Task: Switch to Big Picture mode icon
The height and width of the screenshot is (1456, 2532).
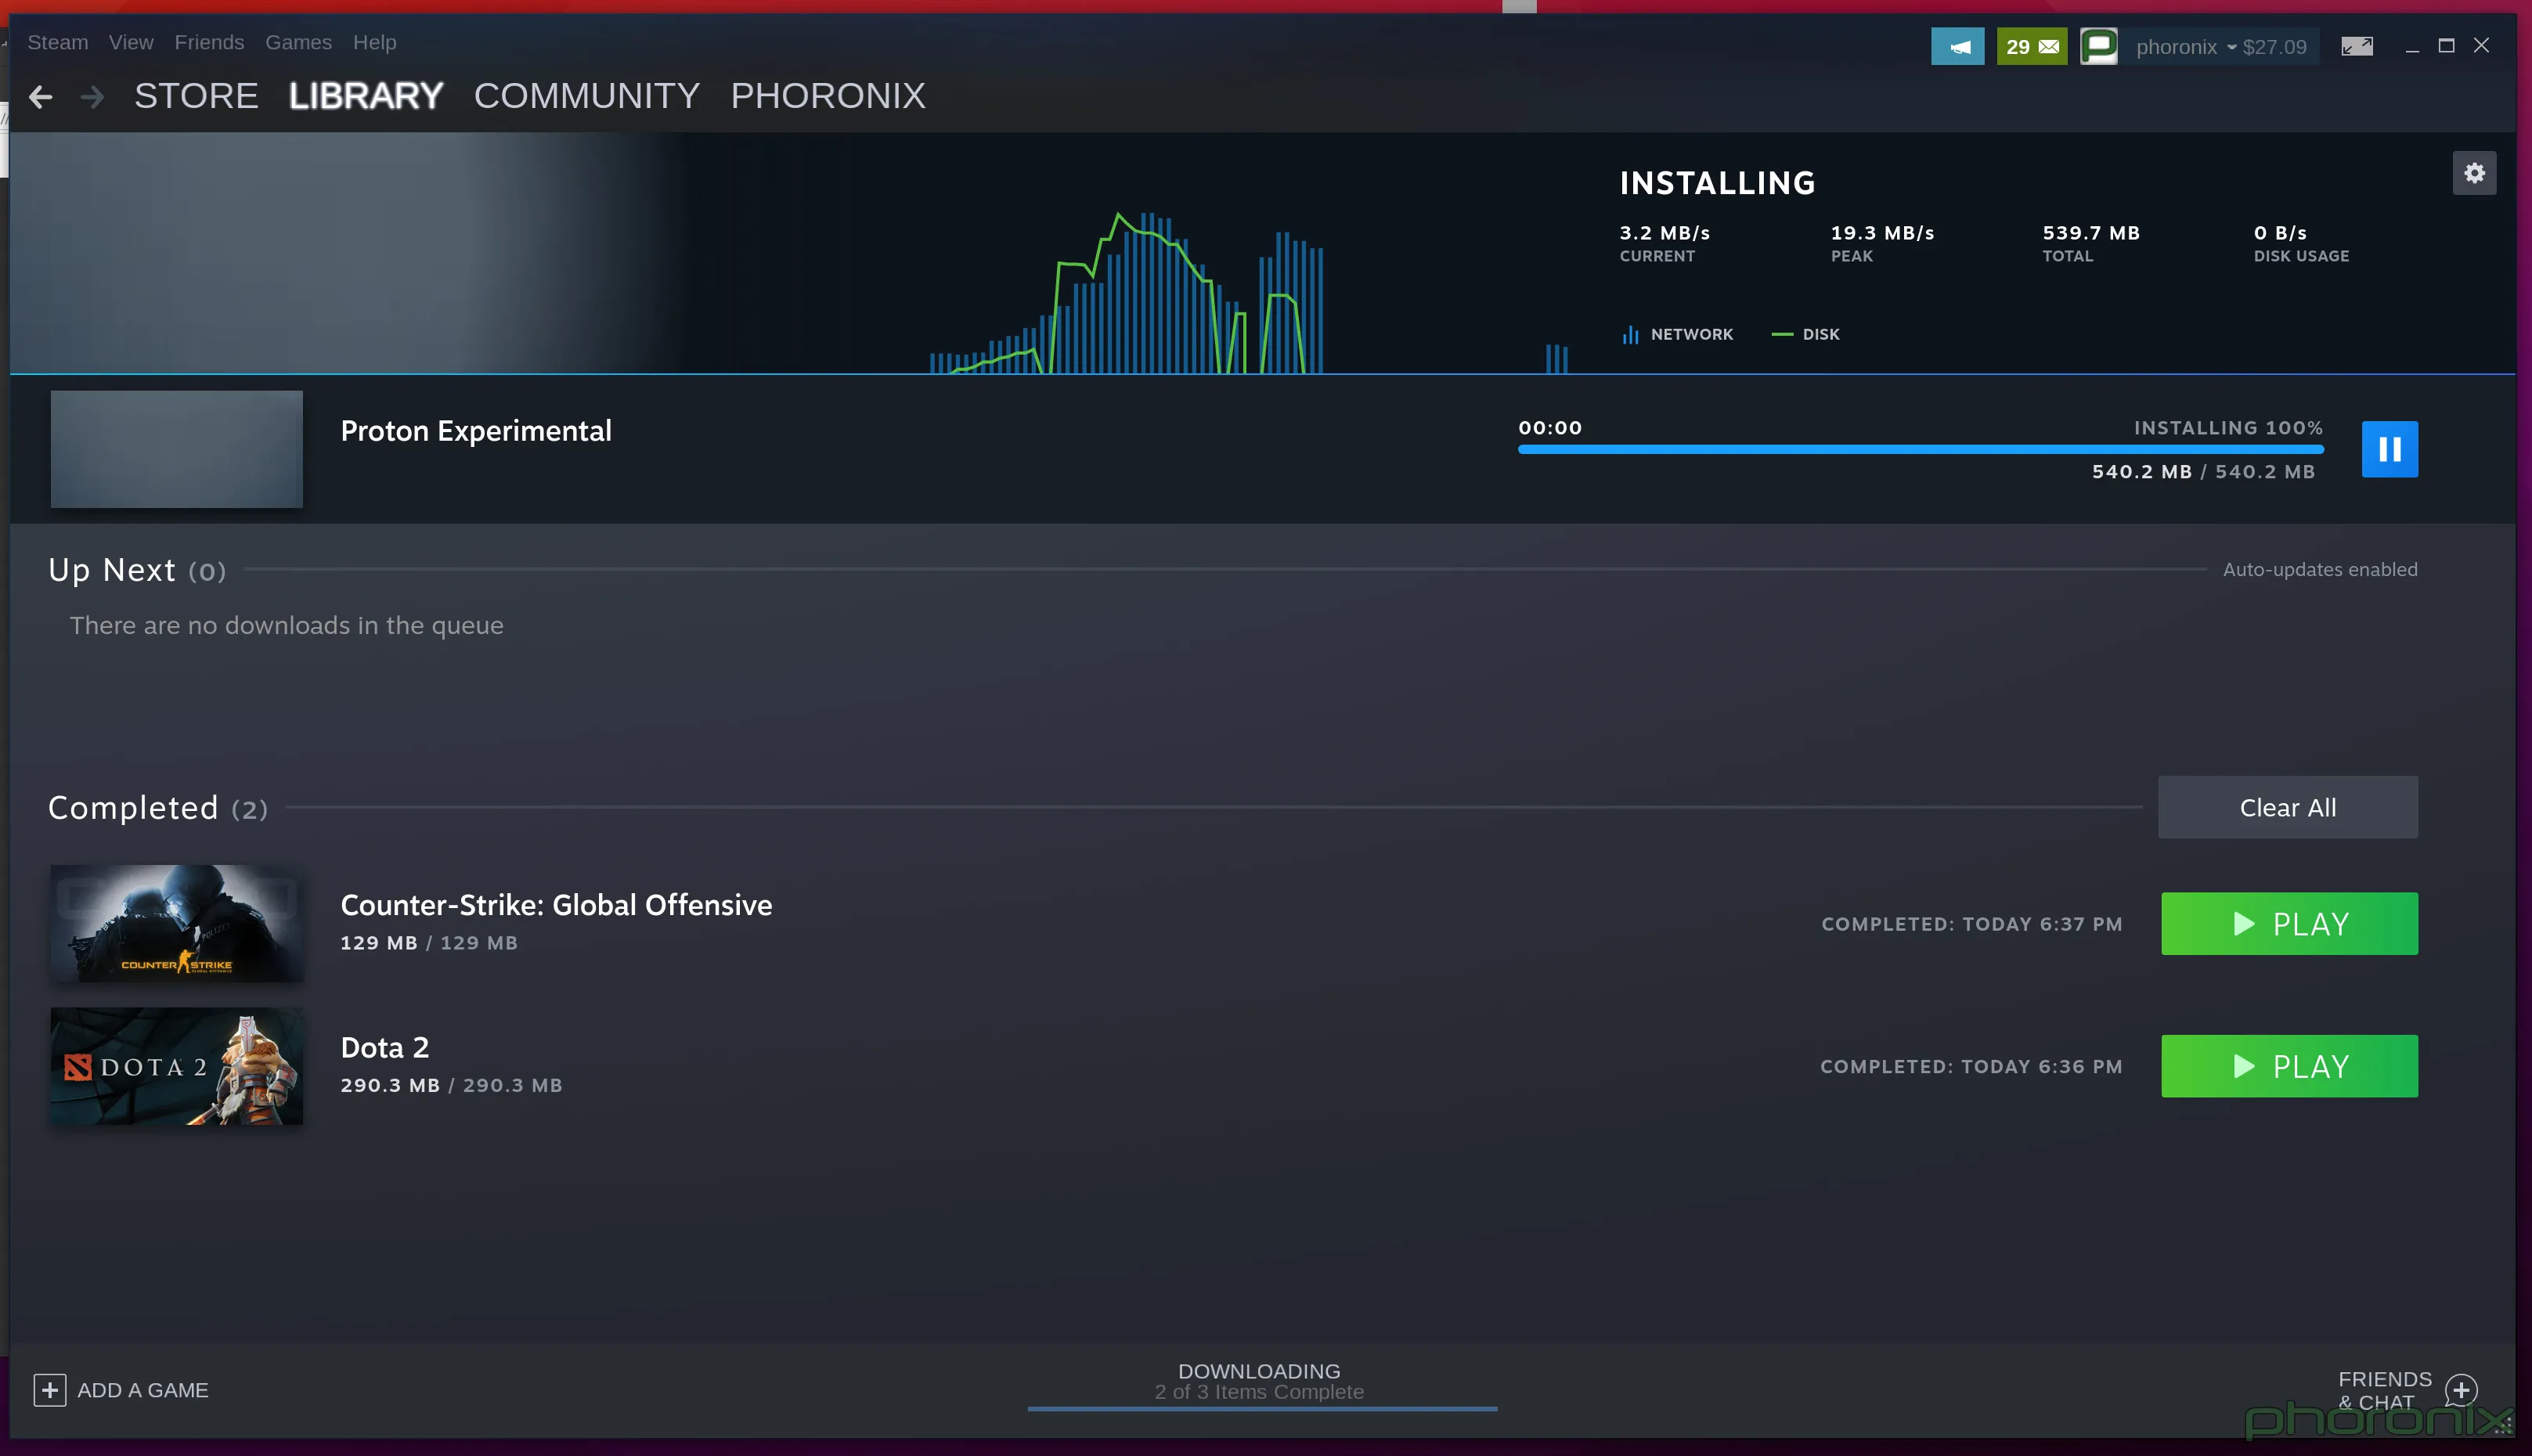Action: pyautogui.click(x=2356, y=46)
